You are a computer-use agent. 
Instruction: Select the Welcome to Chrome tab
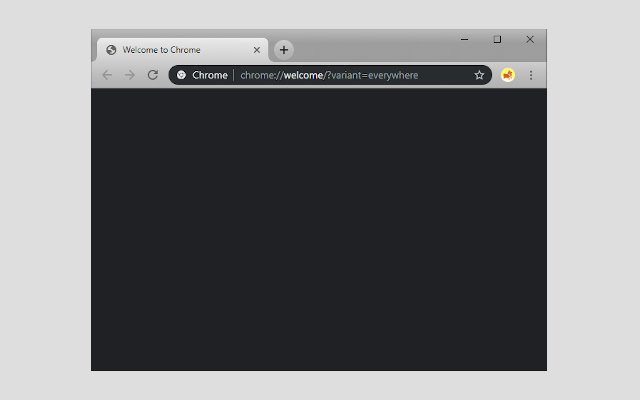[x=182, y=50]
